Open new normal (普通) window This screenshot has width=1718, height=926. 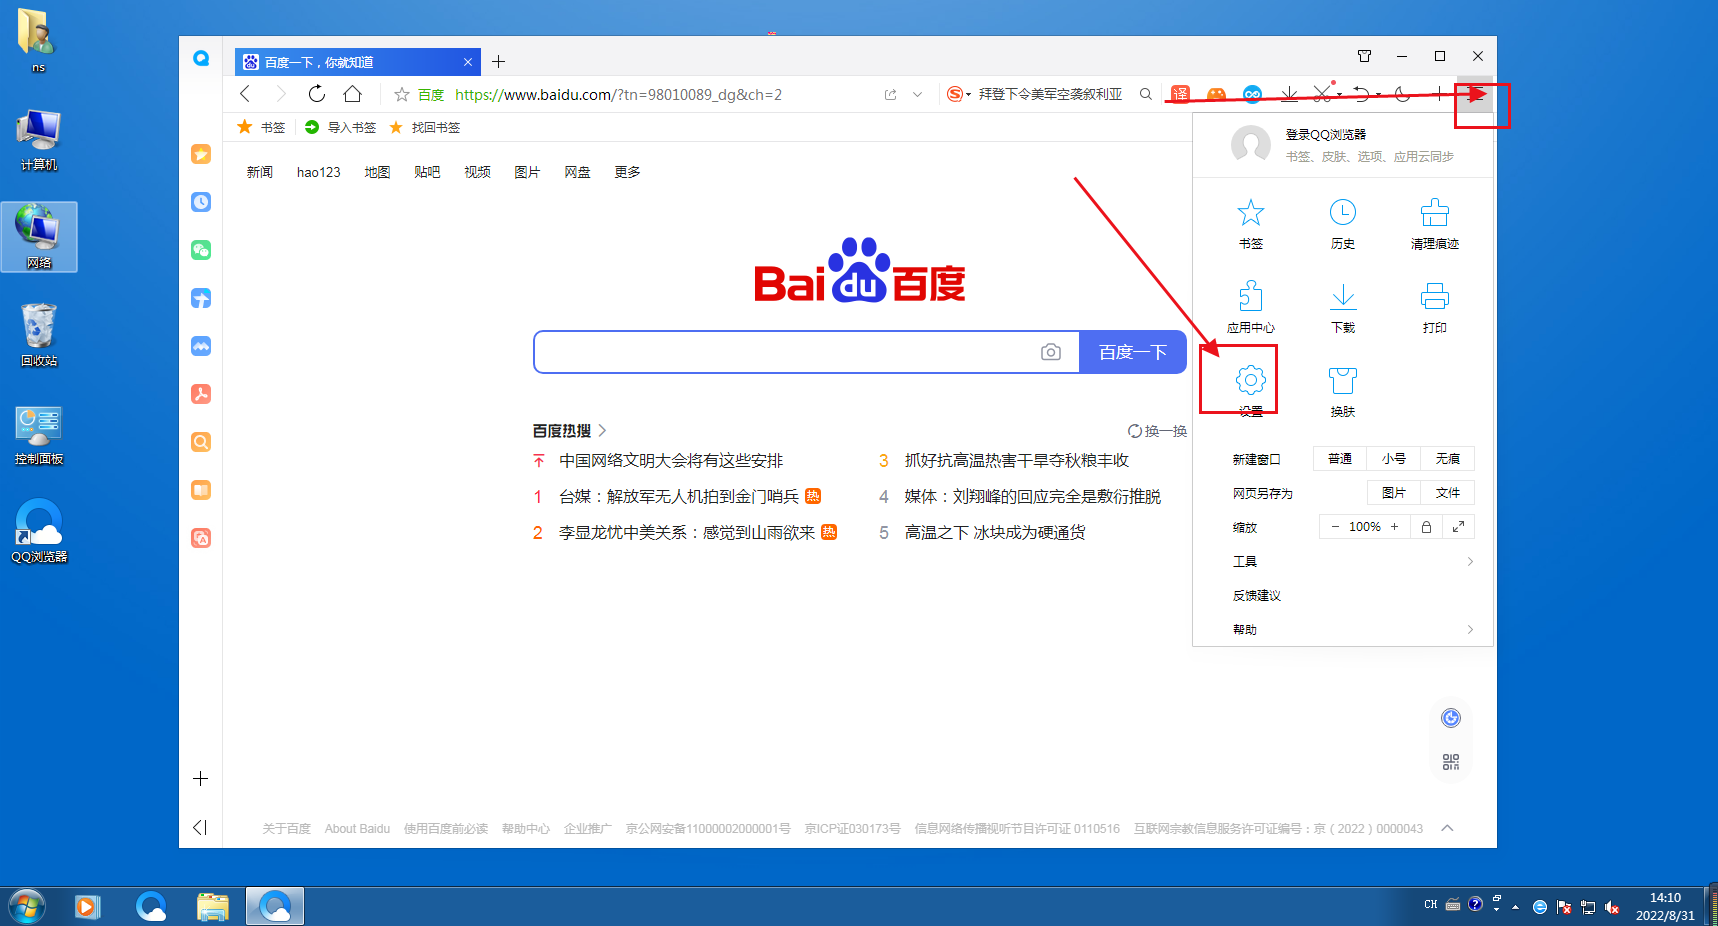(1340, 459)
